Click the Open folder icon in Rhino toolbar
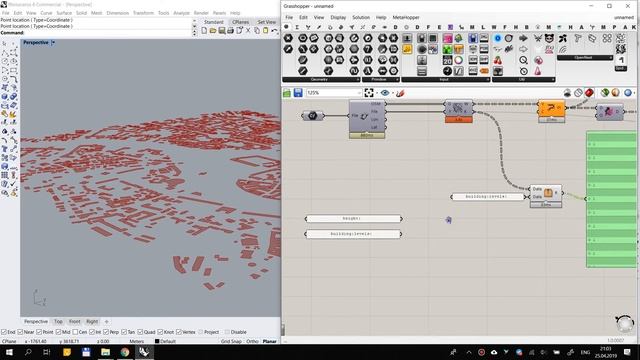This screenshot has width=640, height=360. coord(213,31)
